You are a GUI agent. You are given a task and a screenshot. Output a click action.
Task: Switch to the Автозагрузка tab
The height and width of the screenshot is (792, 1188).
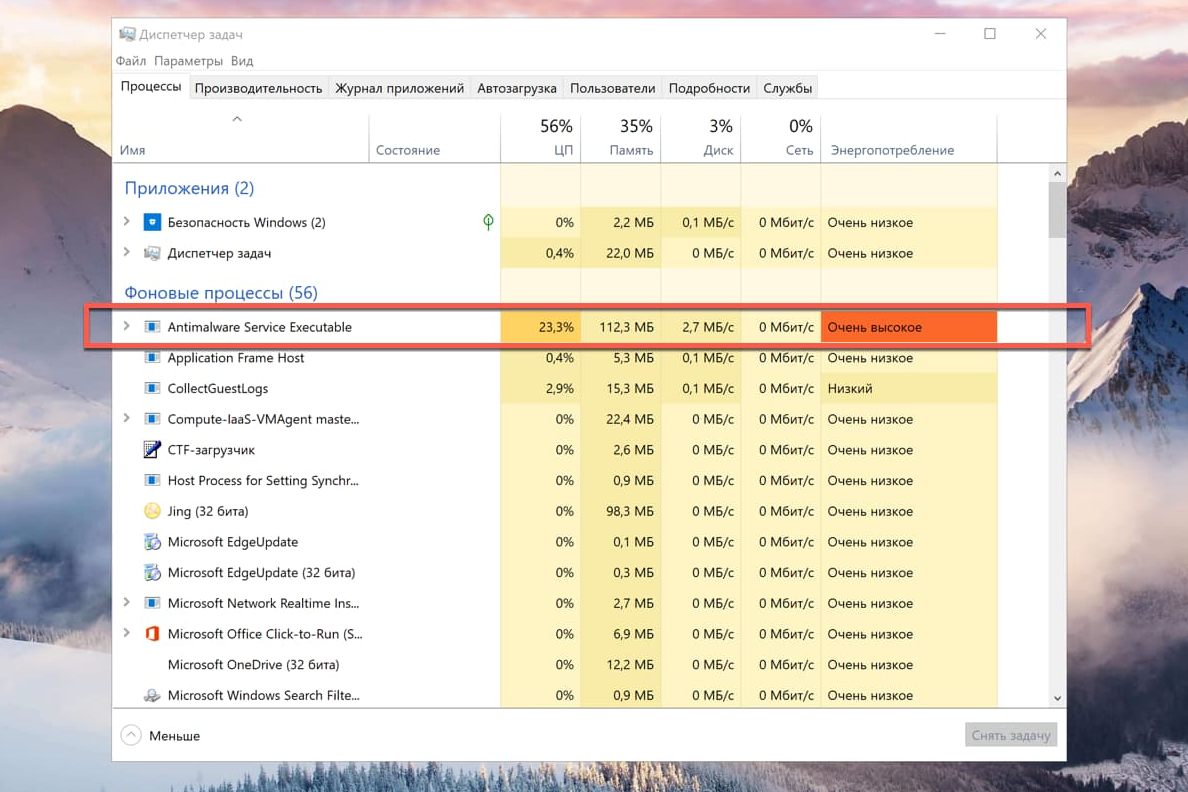pyautogui.click(x=517, y=88)
